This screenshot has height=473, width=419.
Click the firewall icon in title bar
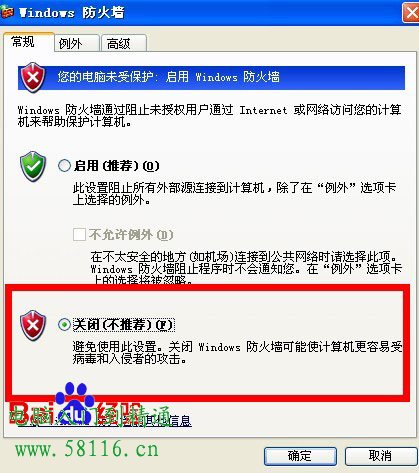tap(7, 12)
